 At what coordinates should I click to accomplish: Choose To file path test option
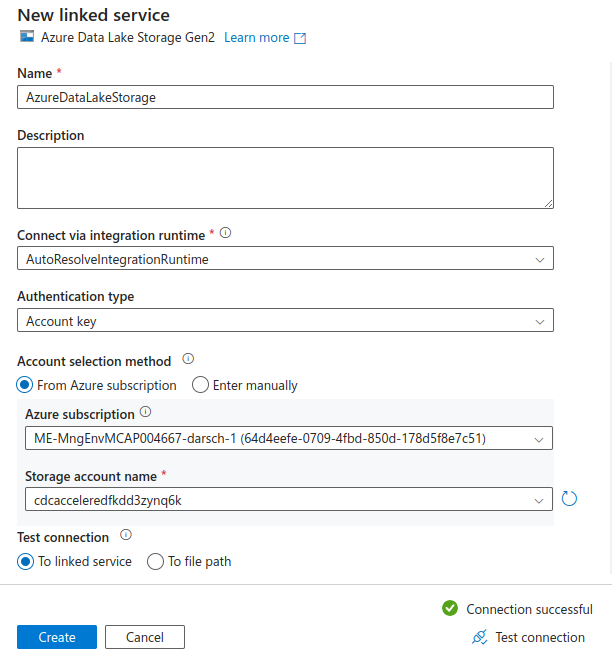(x=155, y=562)
